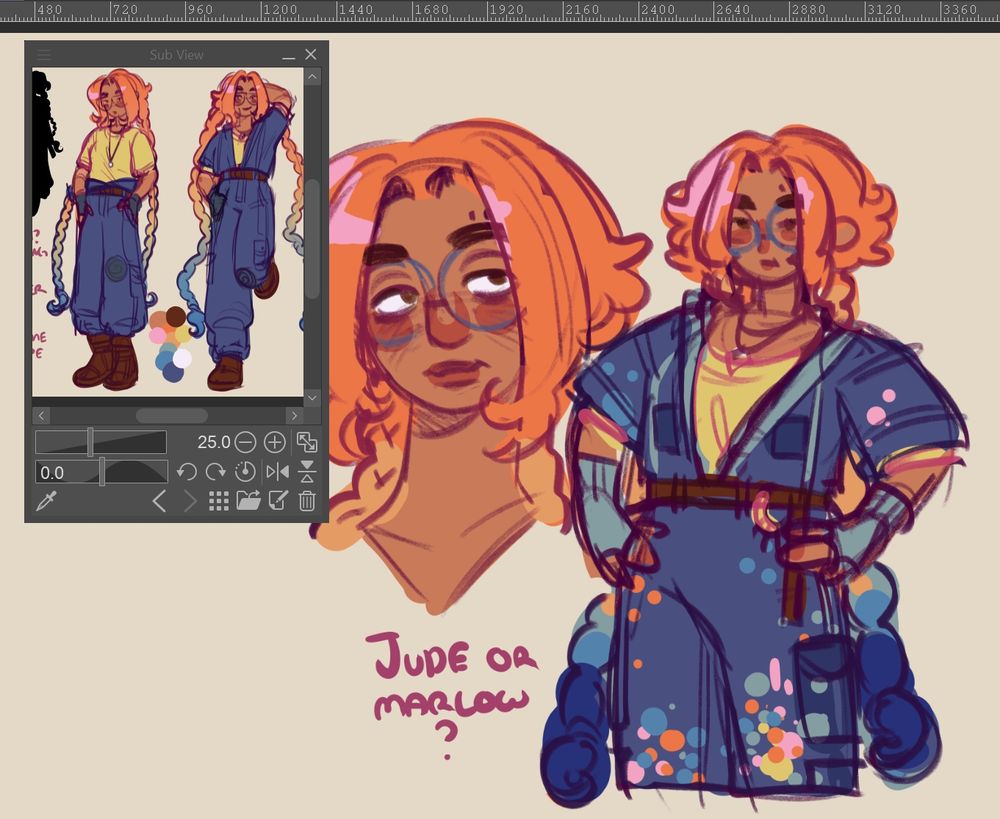
Task: Click the rotation value 0.0
Action: [x=52, y=473]
